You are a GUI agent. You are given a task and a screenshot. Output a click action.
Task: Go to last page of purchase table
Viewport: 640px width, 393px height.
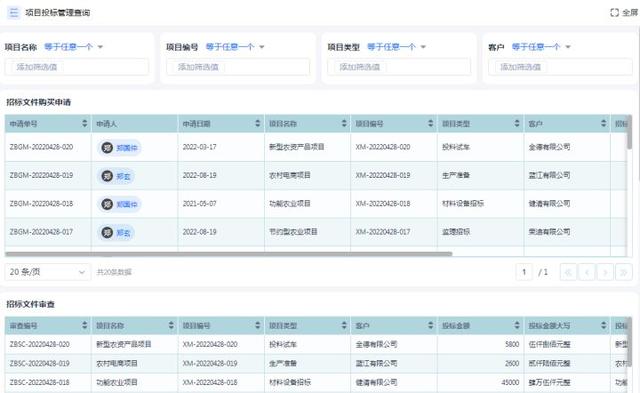624,272
